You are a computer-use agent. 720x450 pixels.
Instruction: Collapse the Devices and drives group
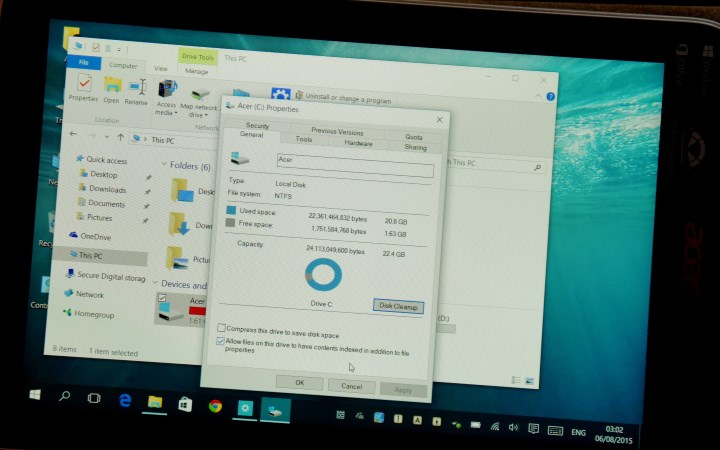tap(155, 282)
